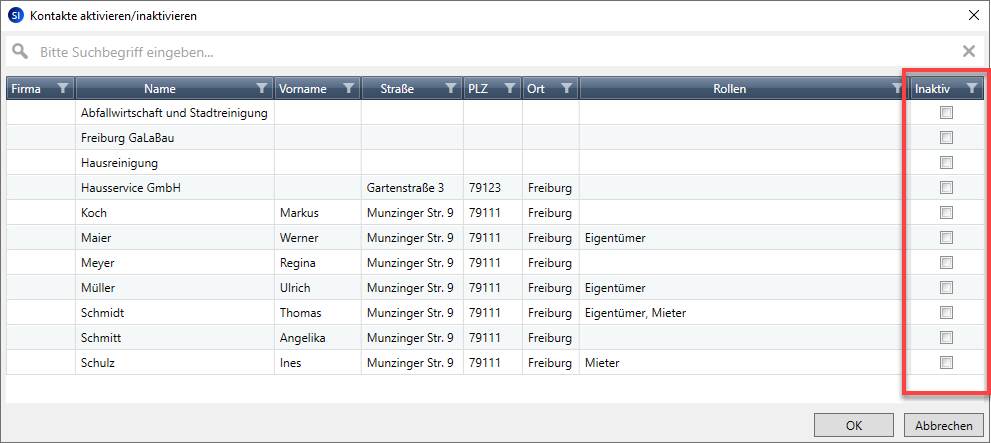Open the Ort column filter funnel
This screenshot has width=991, height=443.
(x=566, y=88)
